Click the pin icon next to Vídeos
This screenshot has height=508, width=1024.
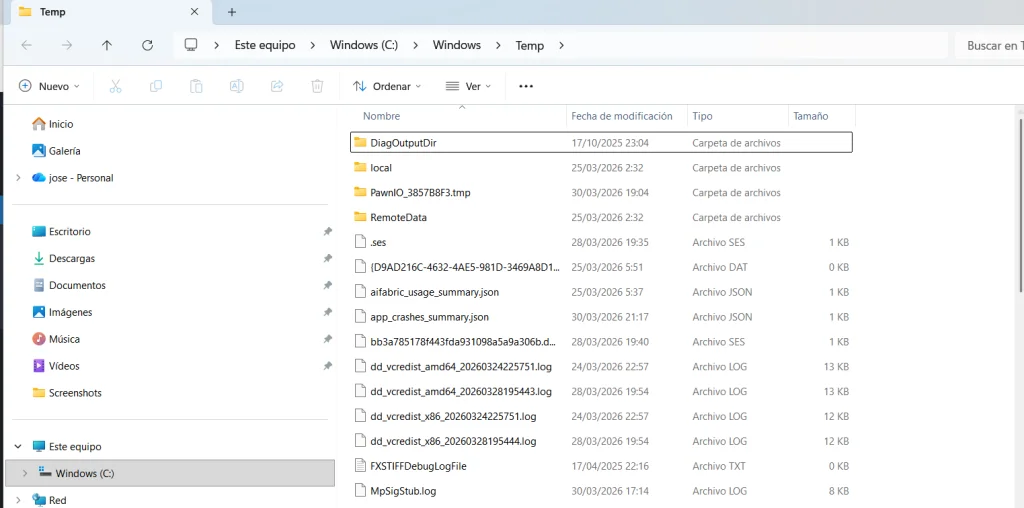tap(328, 366)
